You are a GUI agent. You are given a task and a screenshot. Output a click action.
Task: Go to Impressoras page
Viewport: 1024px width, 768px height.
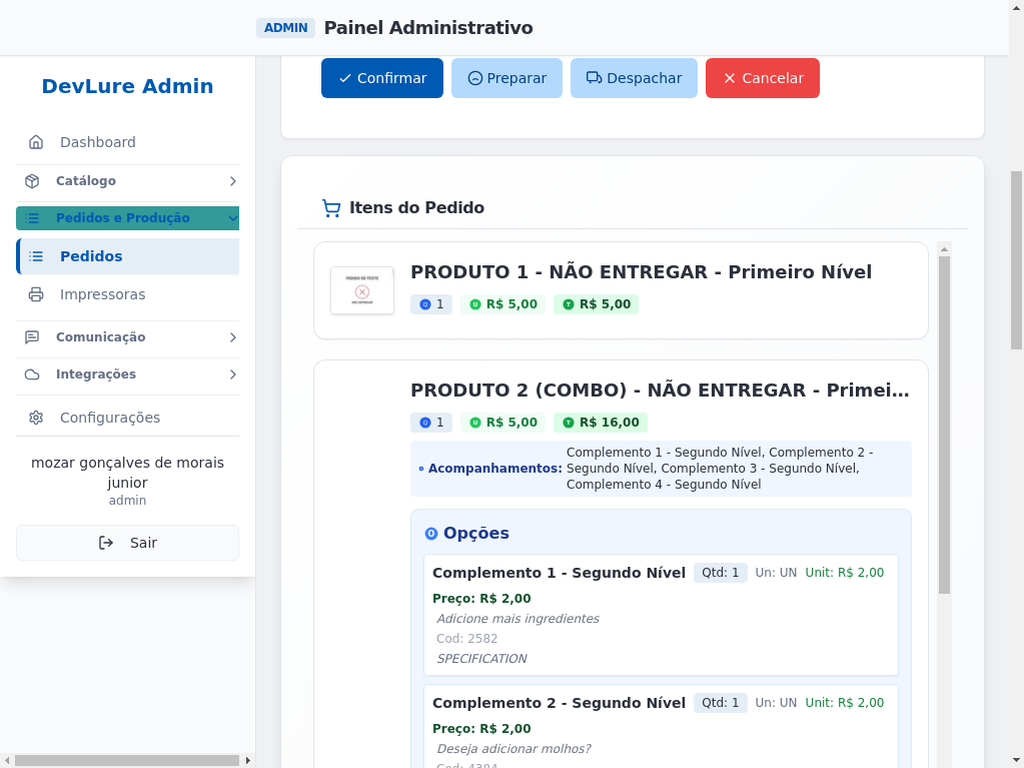pos(102,295)
